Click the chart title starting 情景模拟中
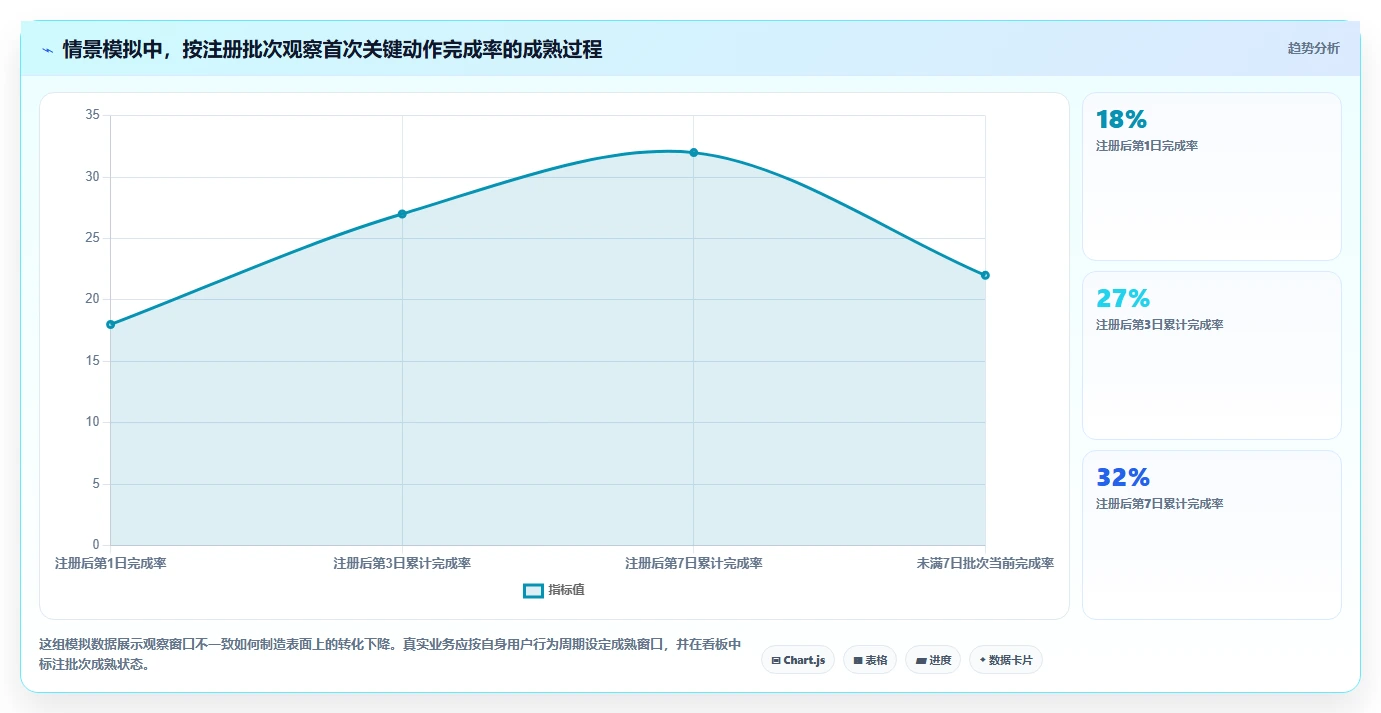 pyautogui.click(x=333, y=50)
